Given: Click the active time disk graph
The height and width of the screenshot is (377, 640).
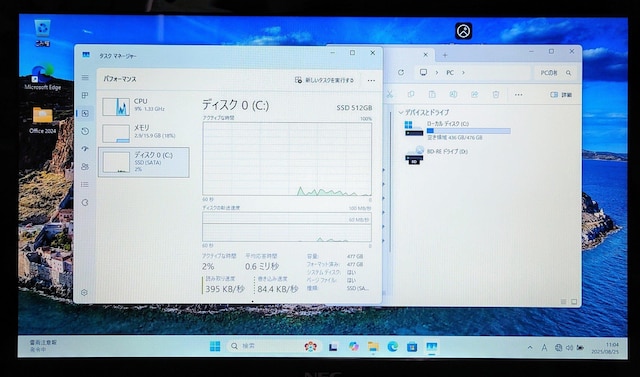Looking at the screenshot, I should pyautogui.click(x=287, y=159).
